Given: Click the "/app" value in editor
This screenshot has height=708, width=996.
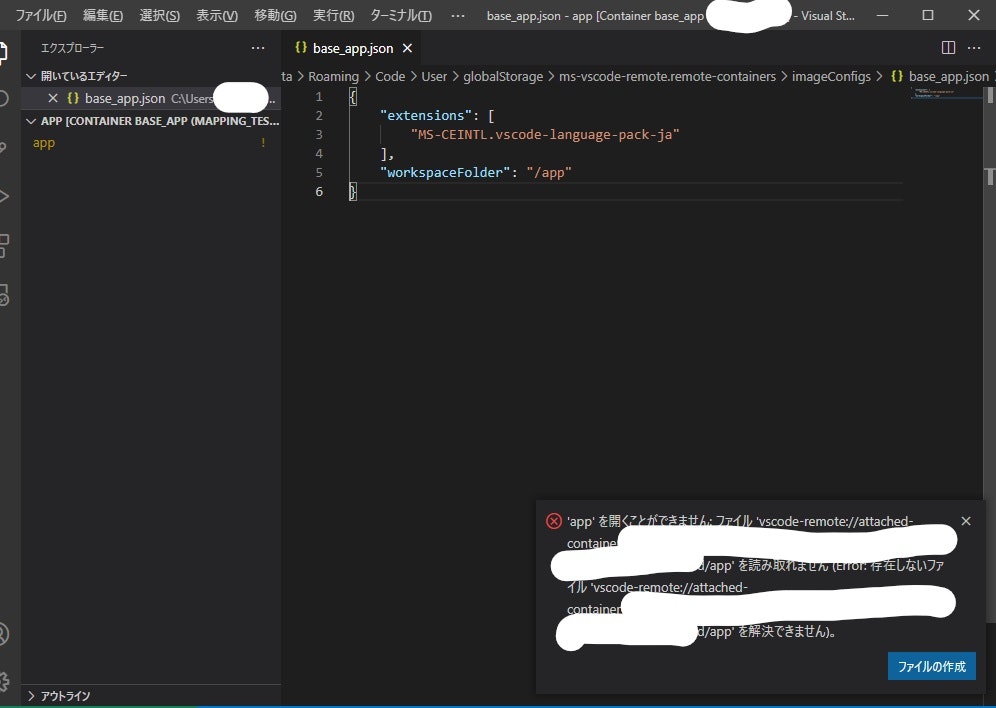Looking at the screenshot, I should coord(549,173).
